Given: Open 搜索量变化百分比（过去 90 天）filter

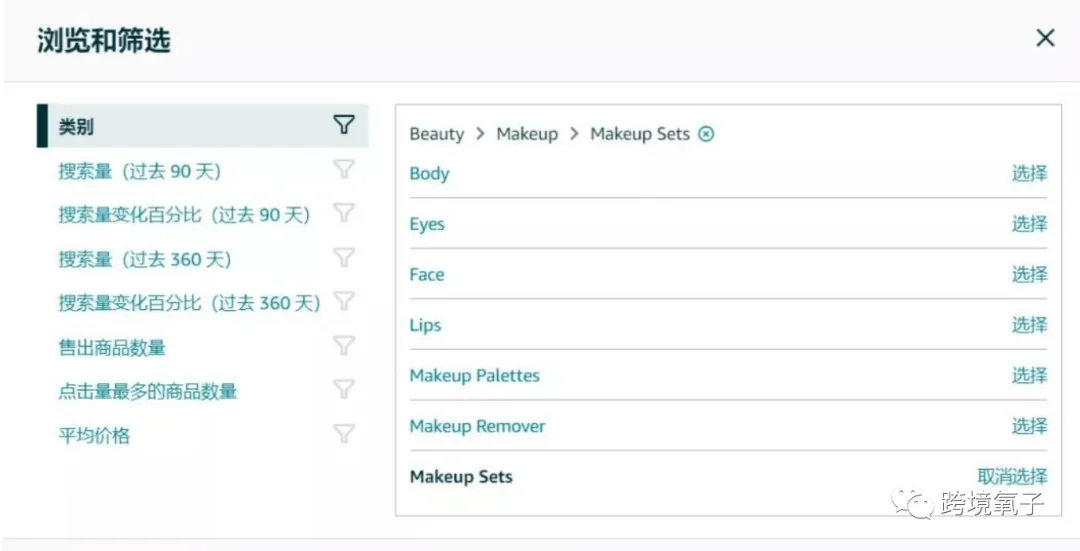Looking at the screenshot, I should [x=184, y=215].
